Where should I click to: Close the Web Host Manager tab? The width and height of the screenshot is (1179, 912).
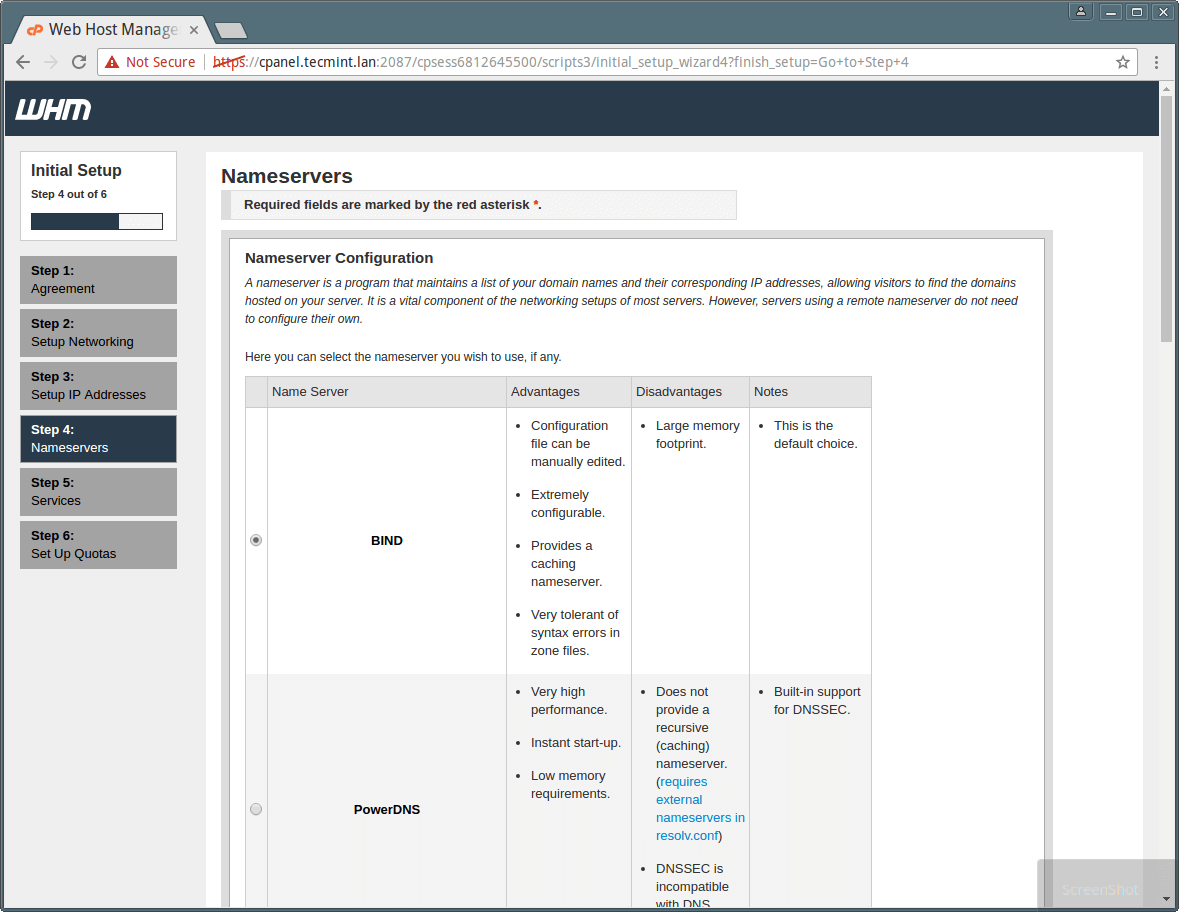click(194, 30)
